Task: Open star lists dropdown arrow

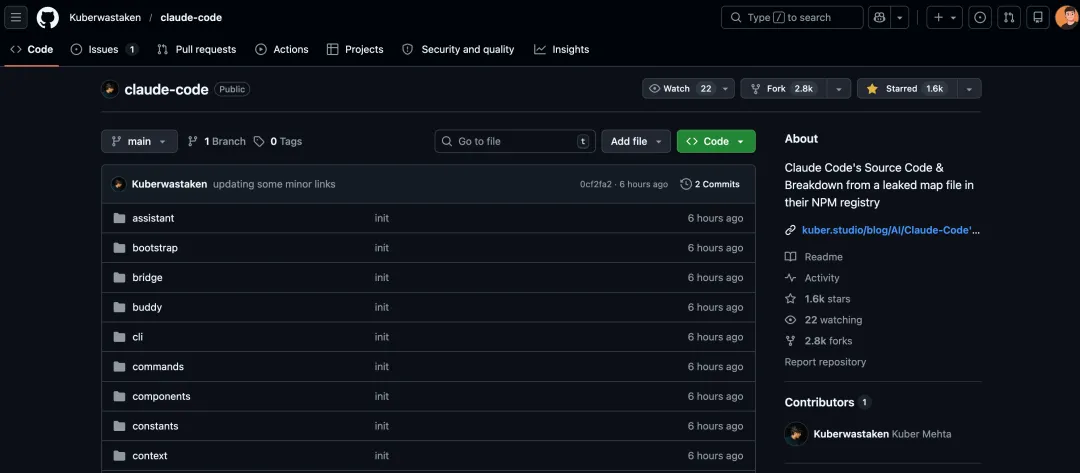Action: 969,89
